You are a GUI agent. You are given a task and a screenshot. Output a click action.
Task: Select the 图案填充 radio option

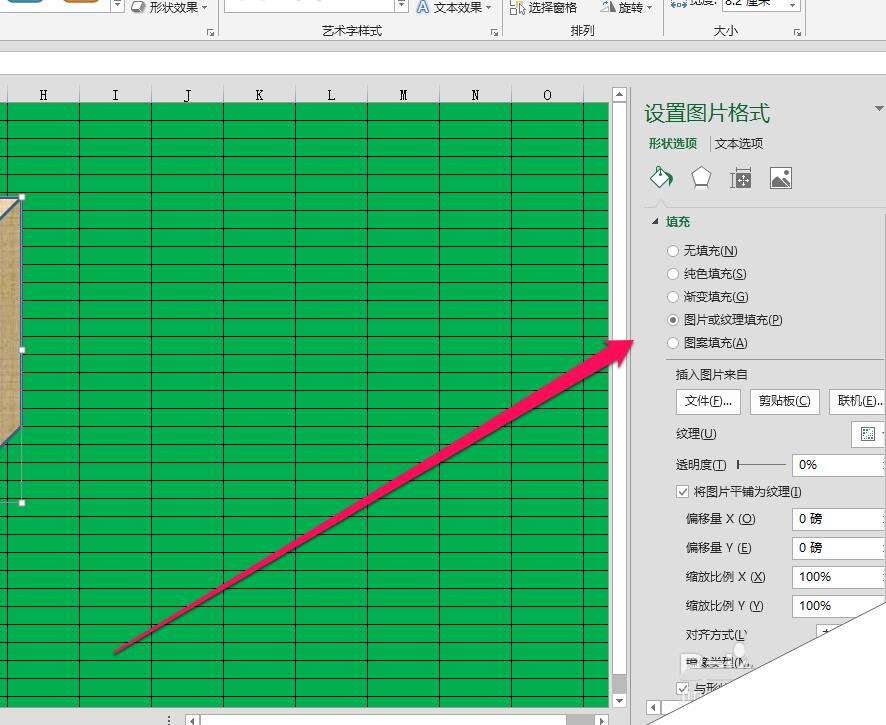(672, 343)
